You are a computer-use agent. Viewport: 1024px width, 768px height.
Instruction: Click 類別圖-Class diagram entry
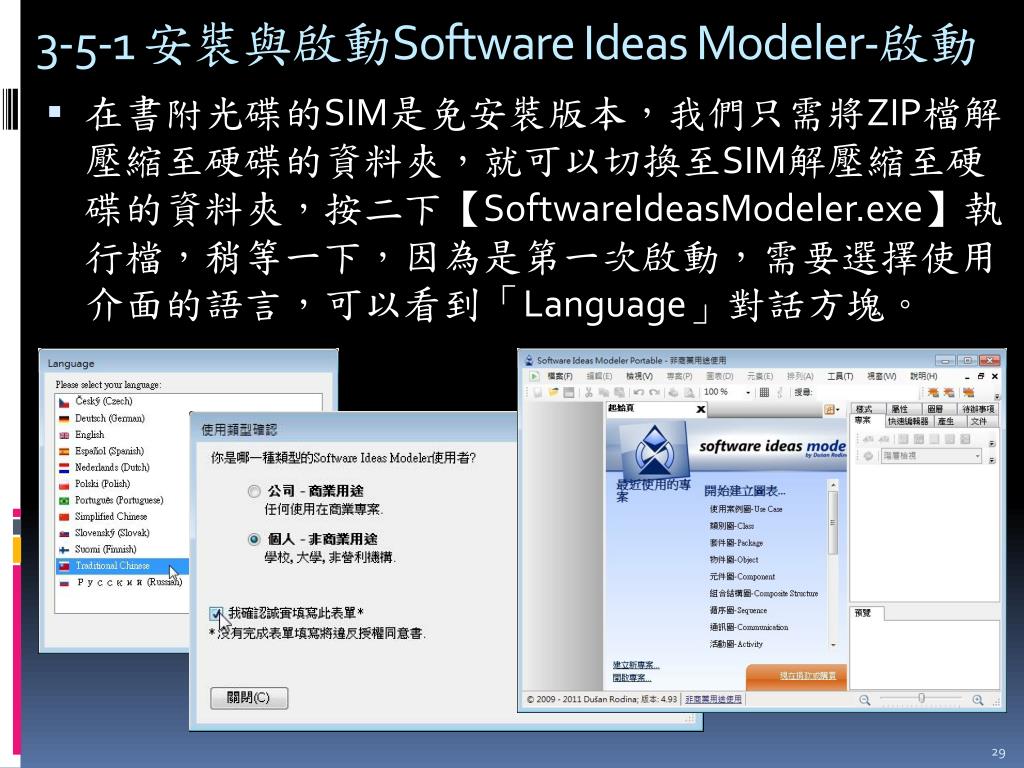coord(731,526)
